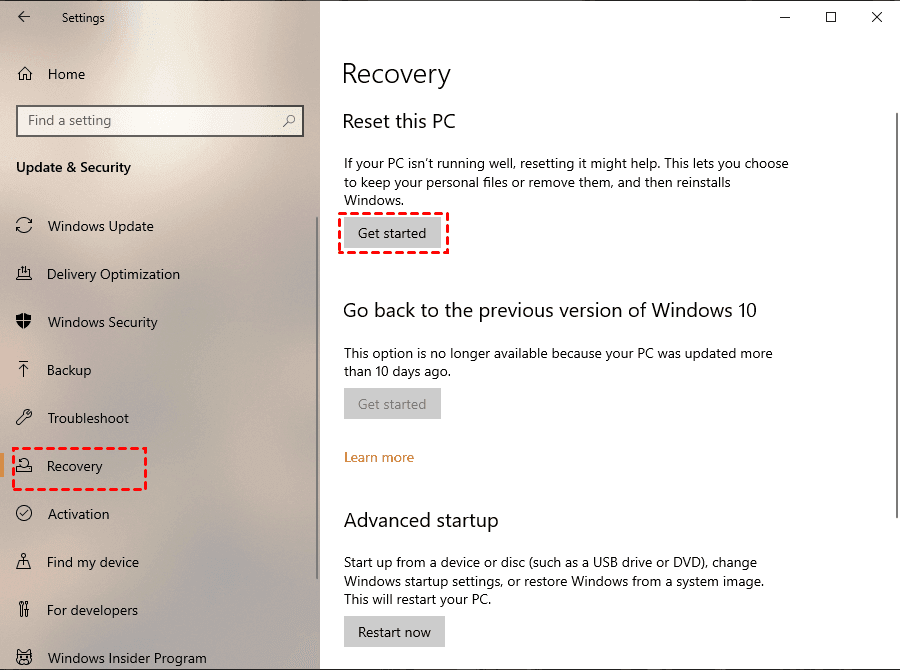Click the Find my device icon
This screenshot has width=900, height=670.
pos(25,562)
